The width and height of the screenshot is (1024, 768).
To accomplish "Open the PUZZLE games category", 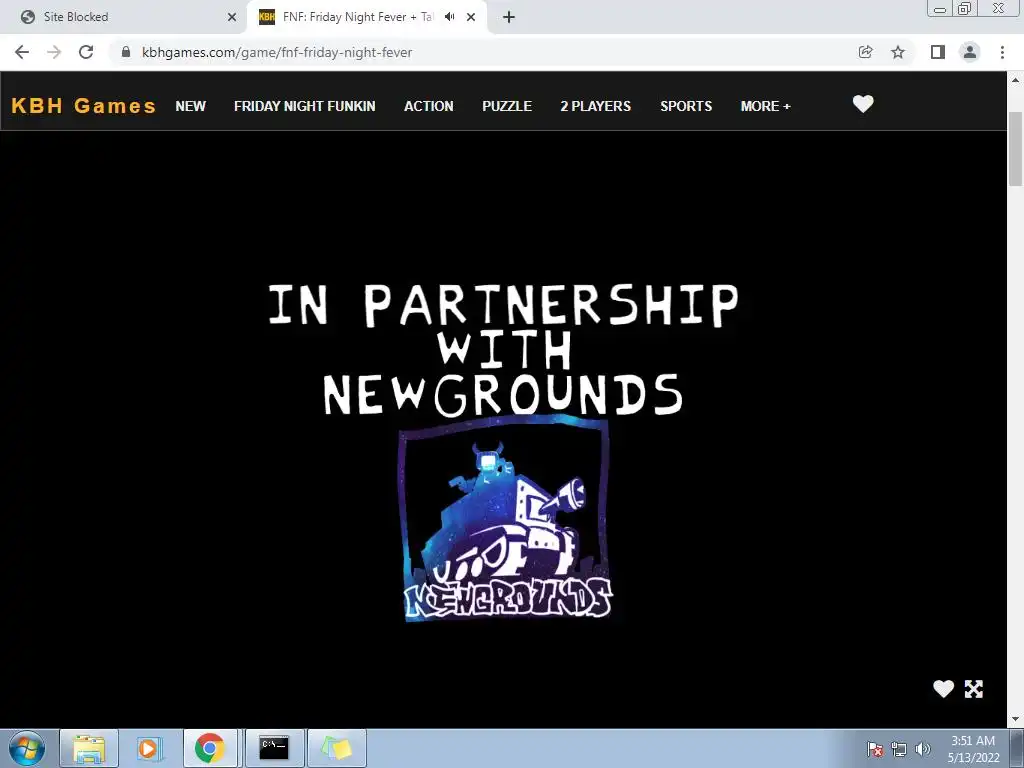I will 507,106.
